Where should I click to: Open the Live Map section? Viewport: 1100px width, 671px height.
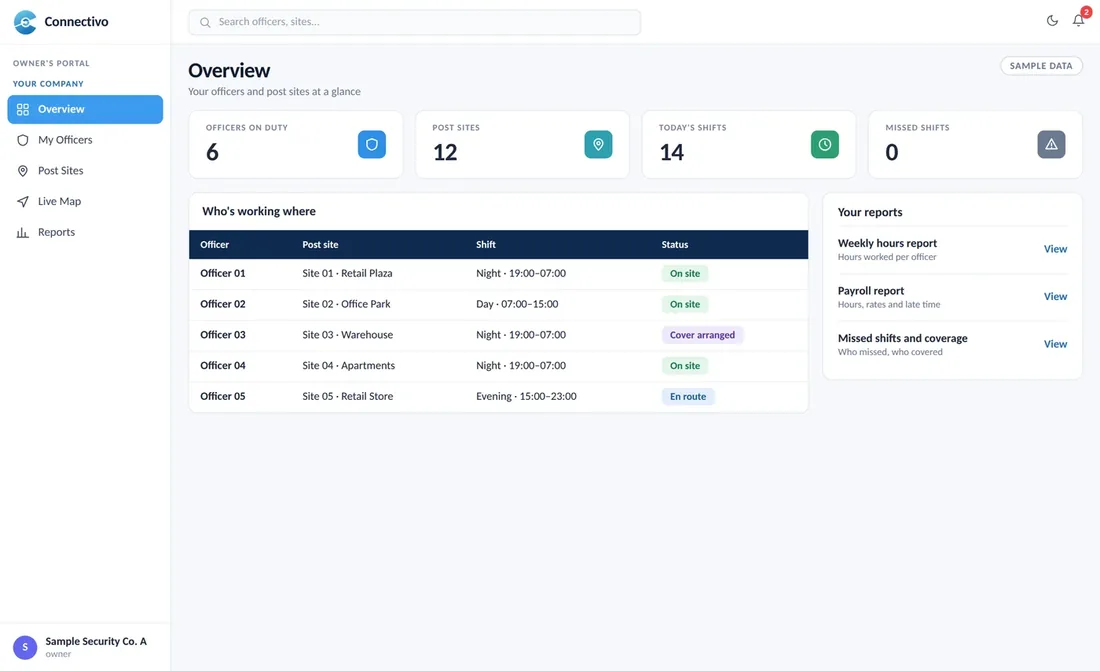coord(85,201)
